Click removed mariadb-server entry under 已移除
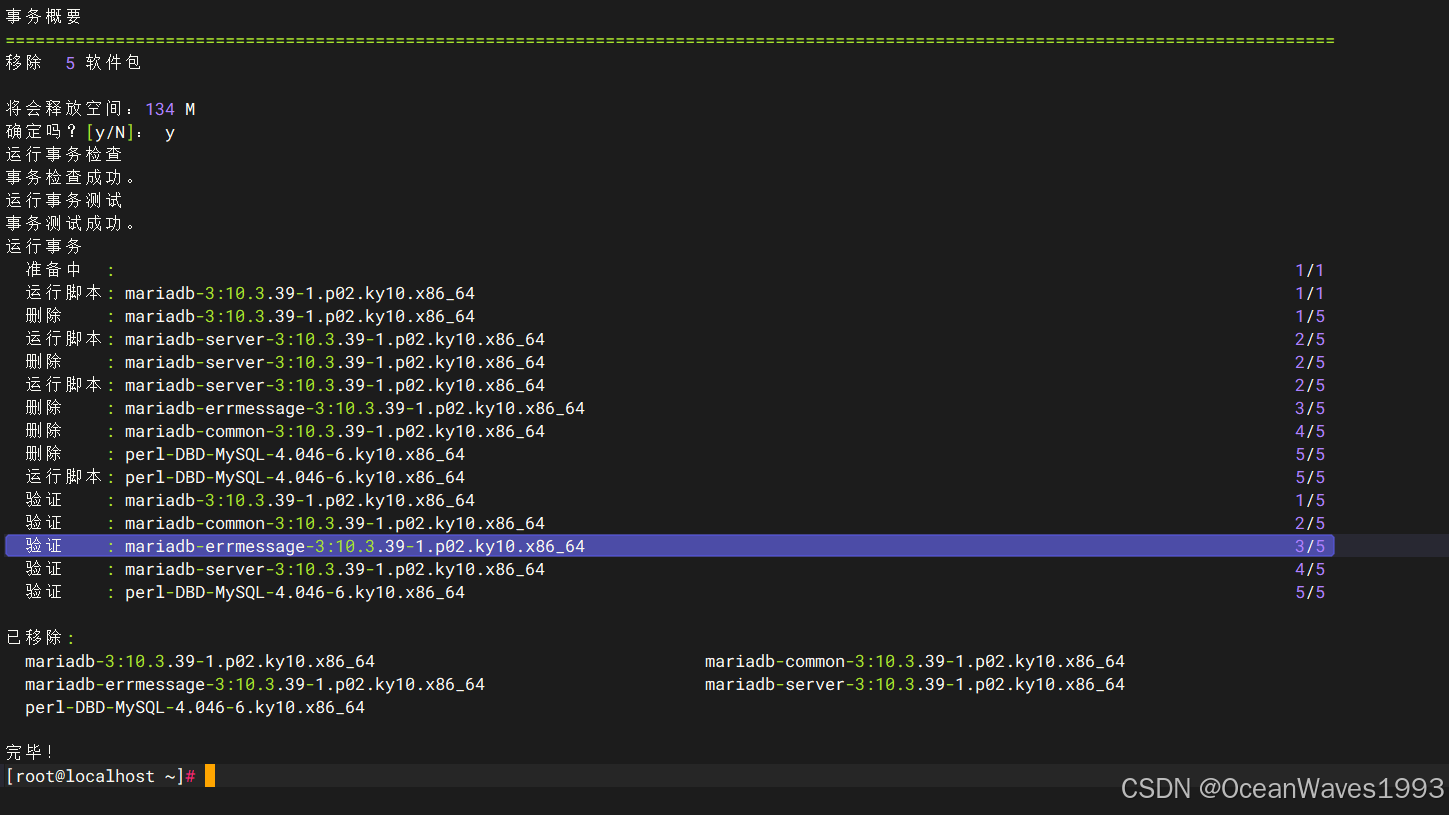 pyautogui.click(x=915, y=684)
